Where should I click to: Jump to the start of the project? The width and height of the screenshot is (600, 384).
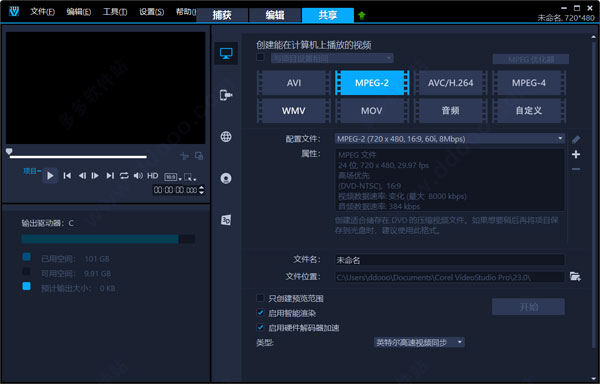[67, 176]
